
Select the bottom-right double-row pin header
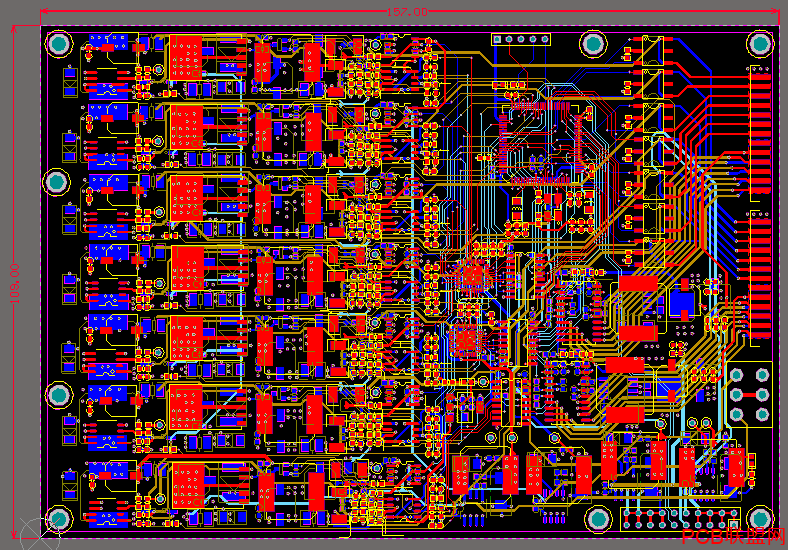point(681,519)
